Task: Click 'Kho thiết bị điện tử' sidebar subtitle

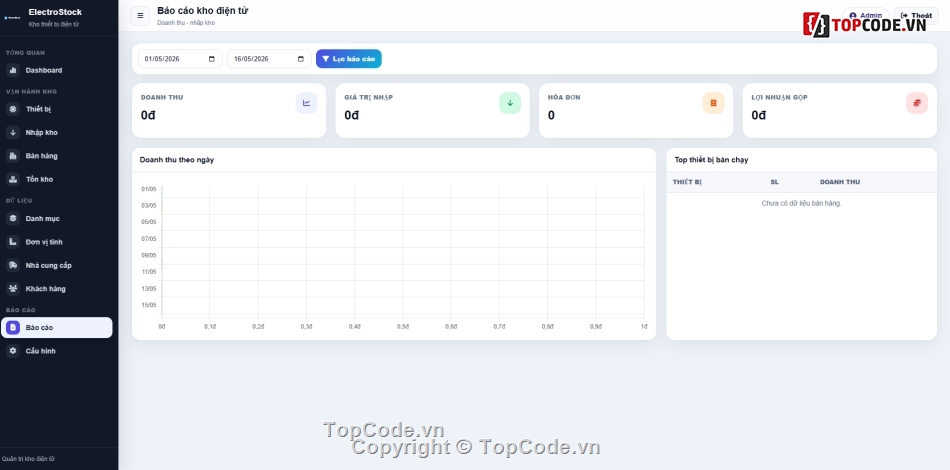Action: [53, 24]
